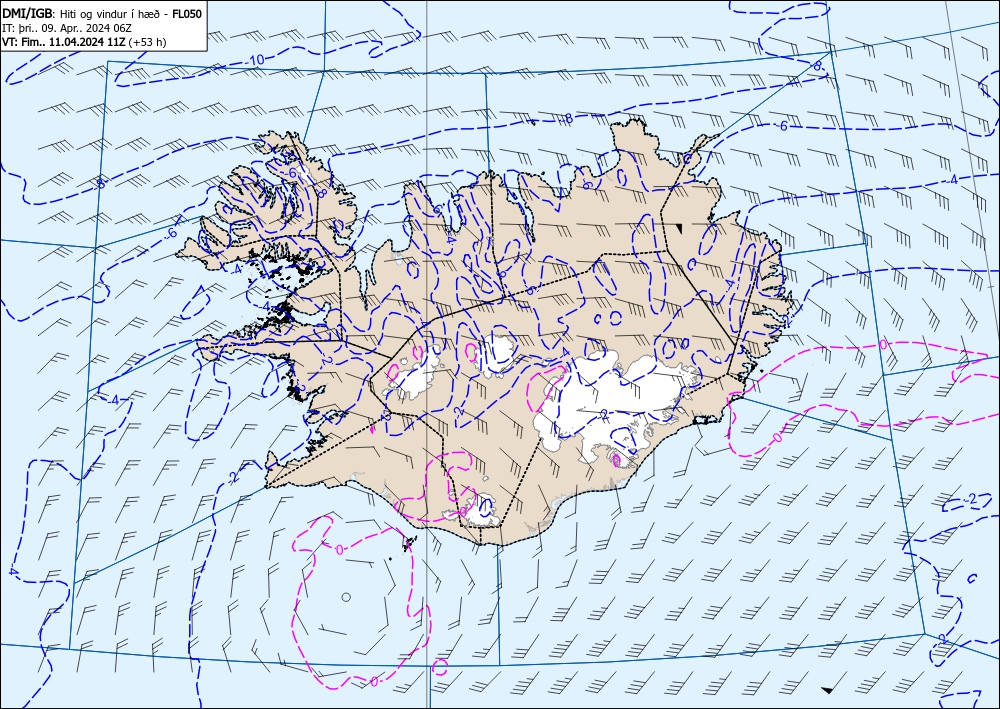
Task: Click the '(+53 h)' forecast offset text
Action: tap(147, 42)
